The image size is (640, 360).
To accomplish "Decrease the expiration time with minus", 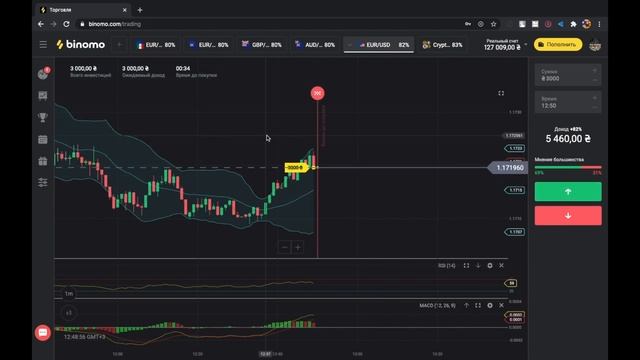I will tap(595, 107).
